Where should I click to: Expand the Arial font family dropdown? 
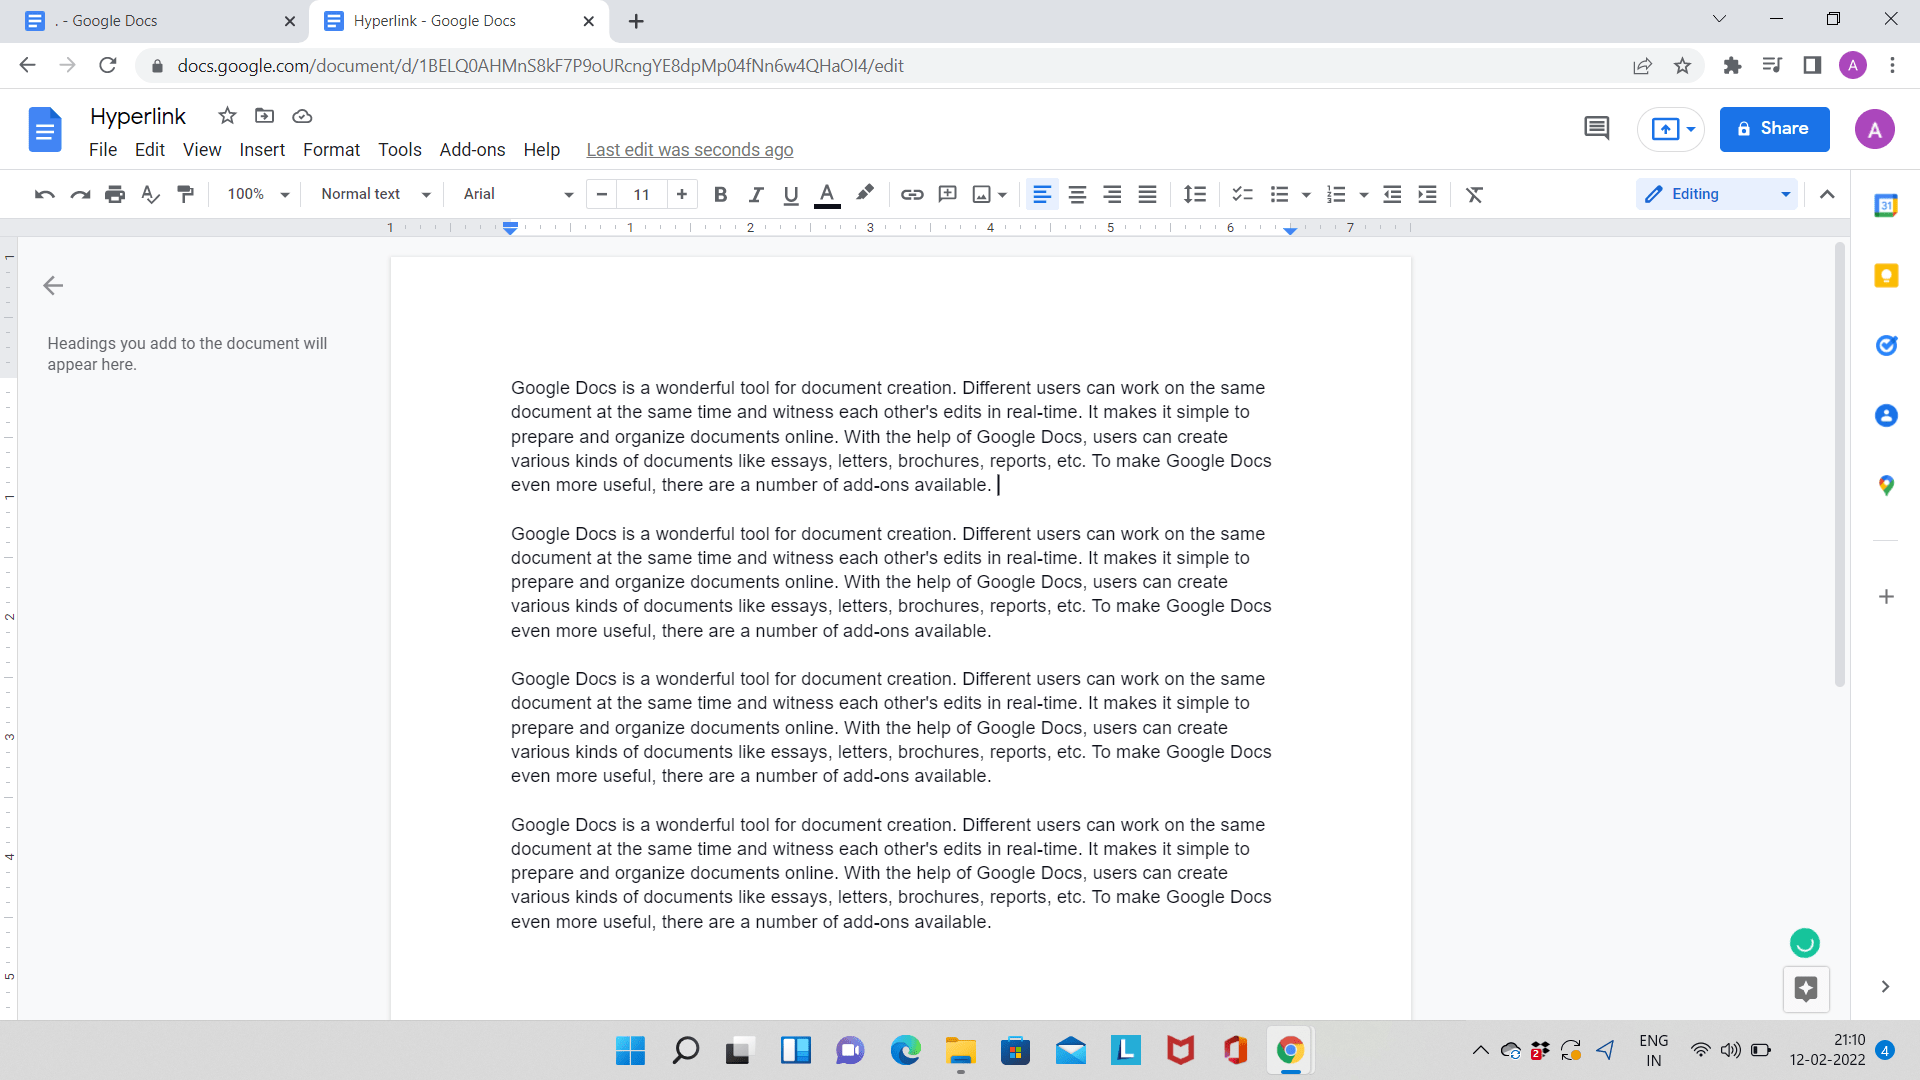[x=567, y=194]
